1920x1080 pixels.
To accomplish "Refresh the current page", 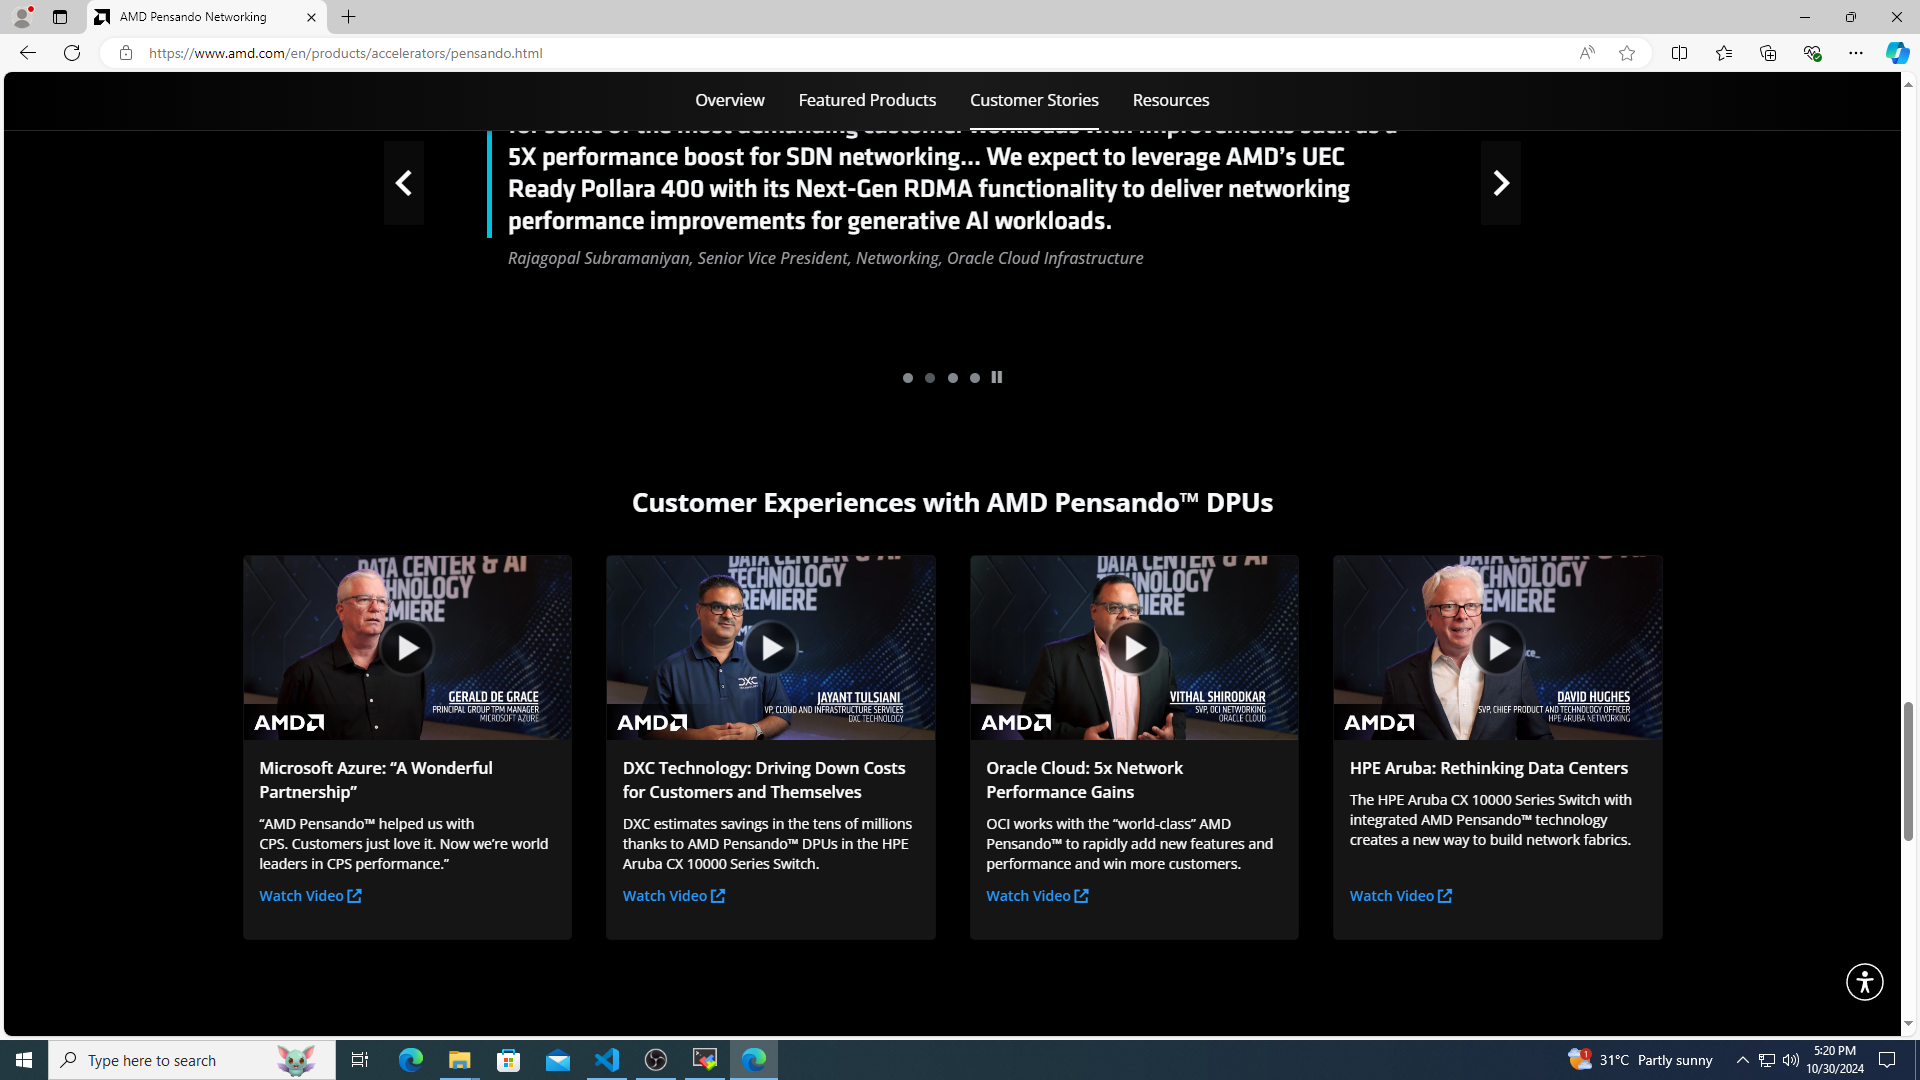I will click(71, 53).
